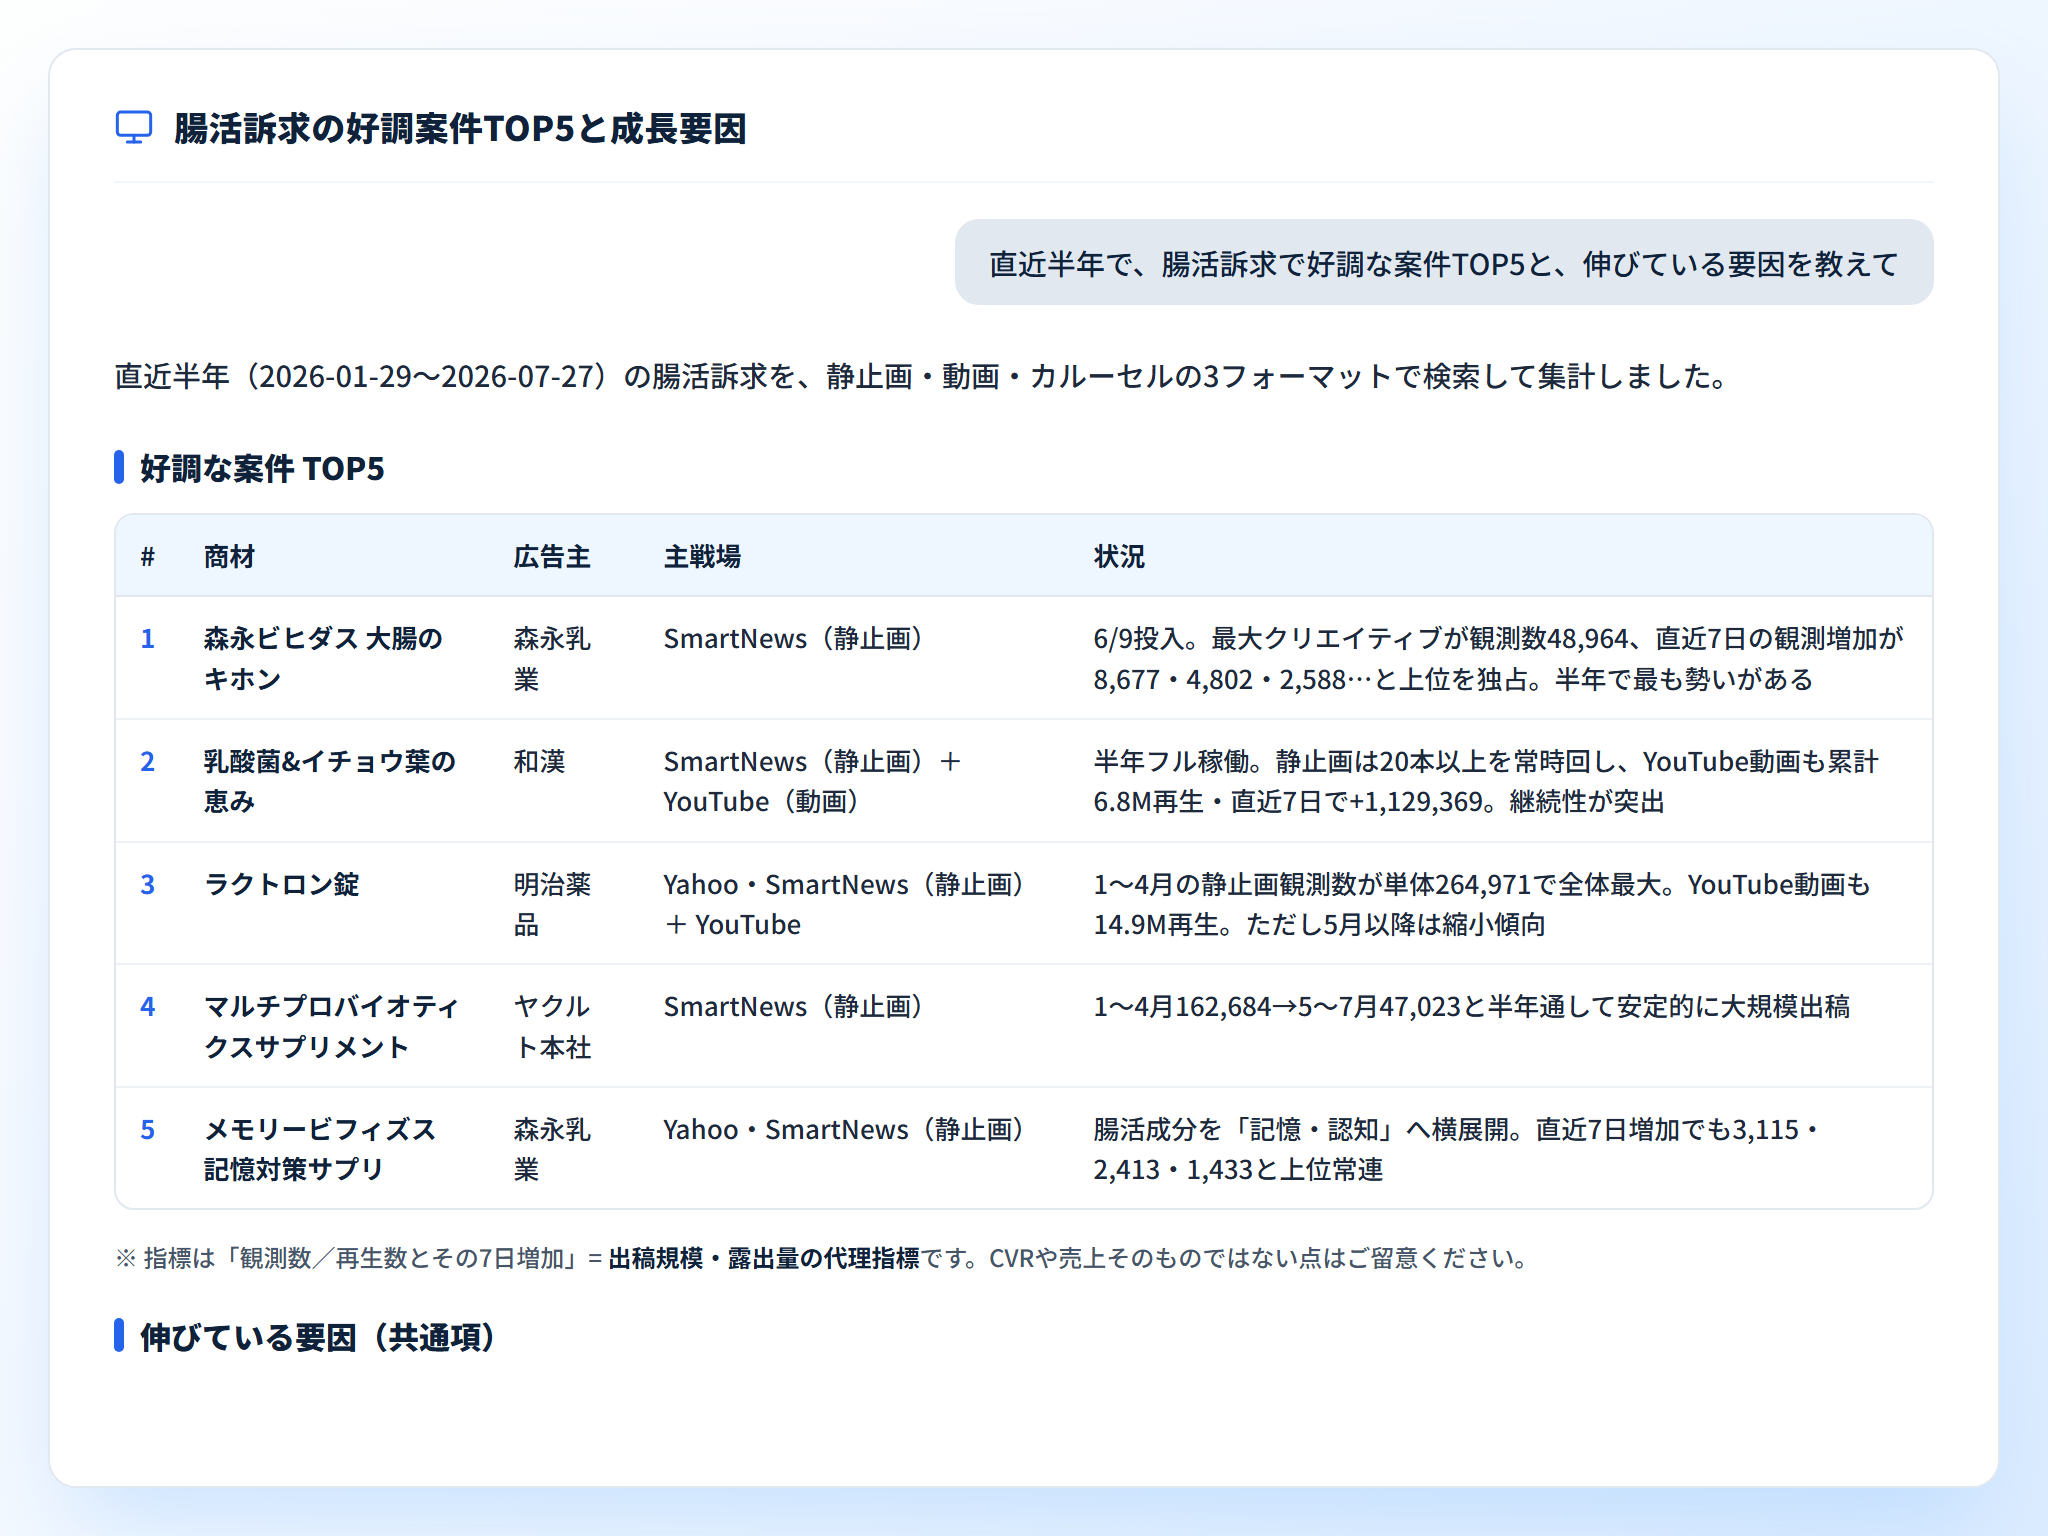Click the 伸びている要因（共通項） heading

tap(318, 1337)
